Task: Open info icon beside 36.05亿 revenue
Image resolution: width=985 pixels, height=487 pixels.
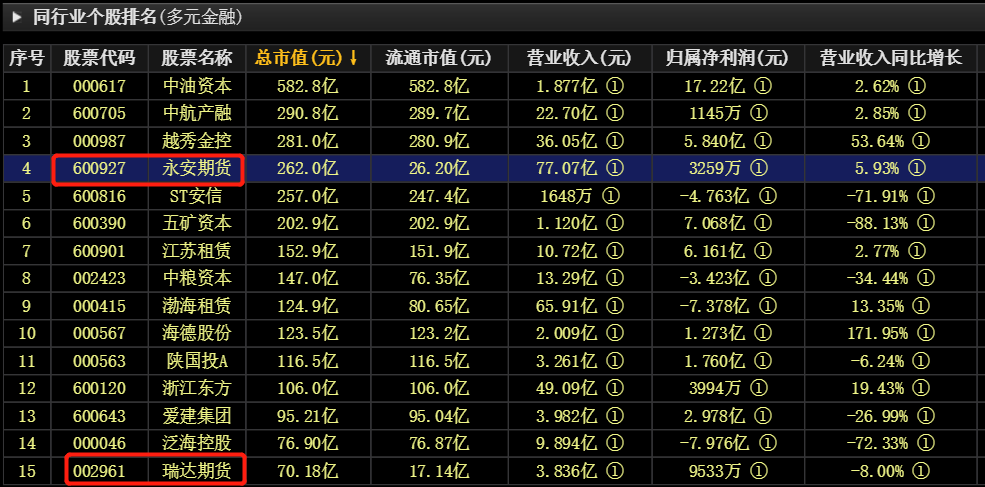Action: (x=615, y=141)
